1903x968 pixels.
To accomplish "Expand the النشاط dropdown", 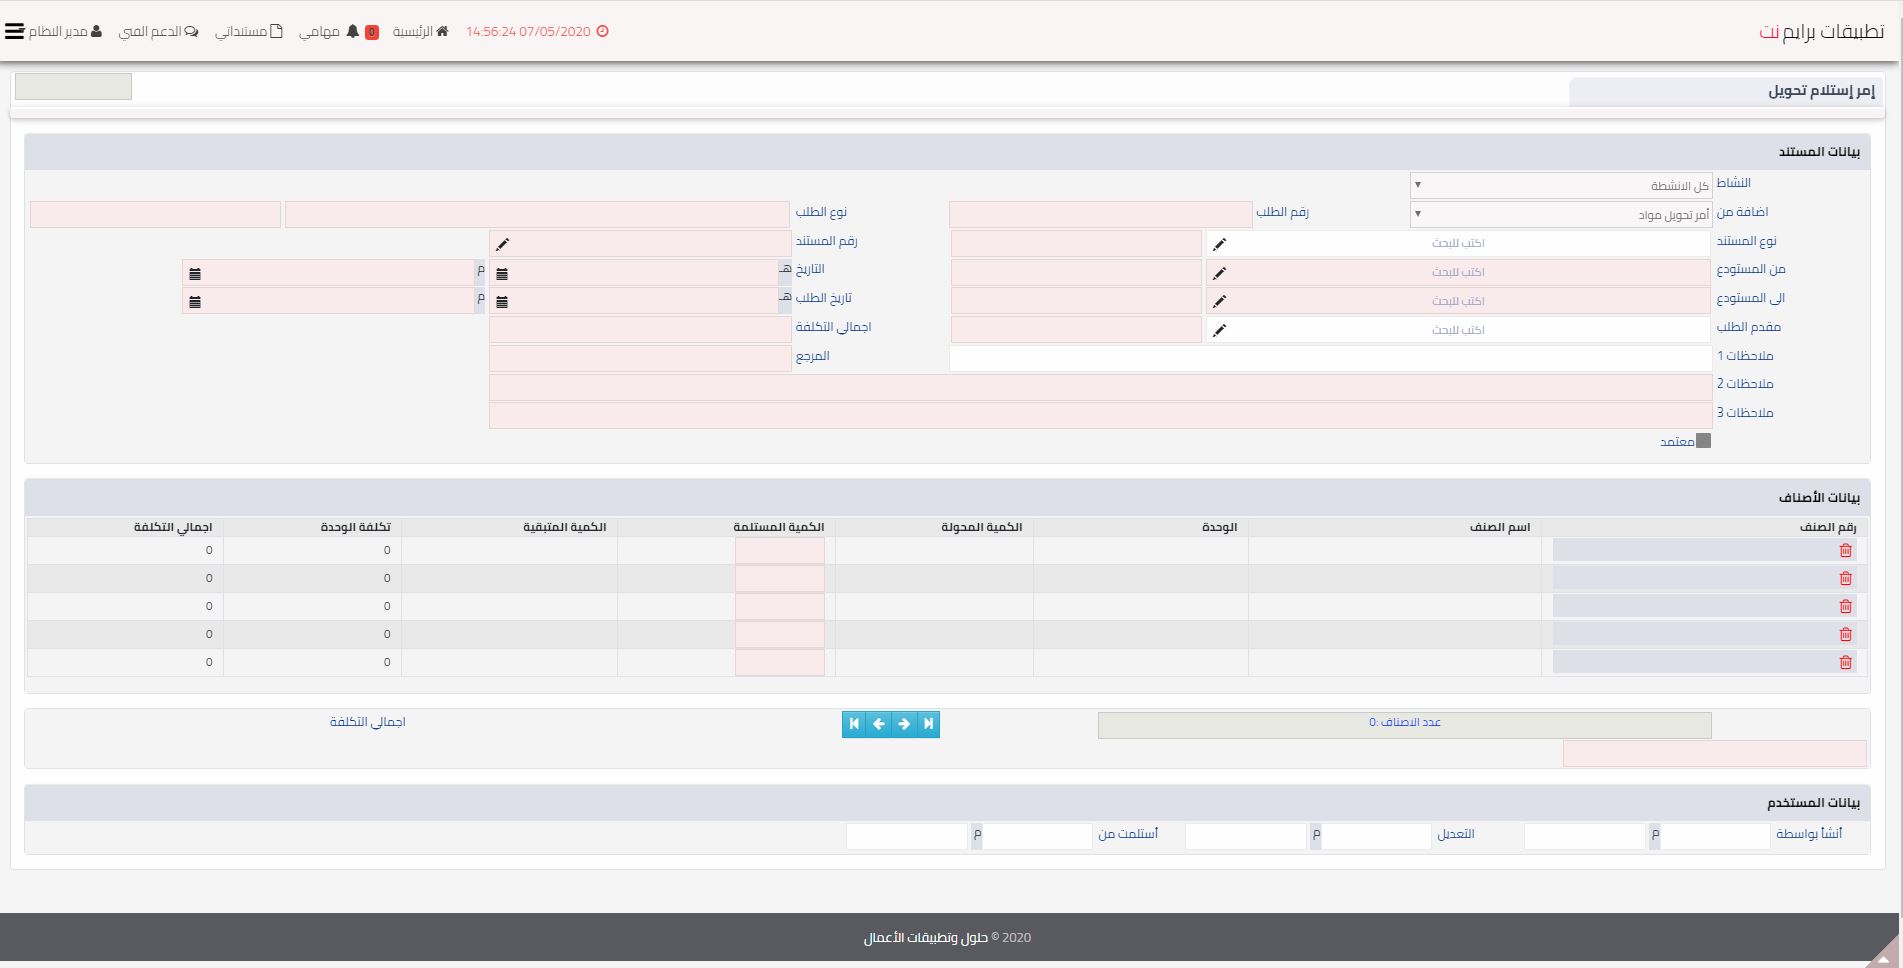I will (x=1560, y=185).
